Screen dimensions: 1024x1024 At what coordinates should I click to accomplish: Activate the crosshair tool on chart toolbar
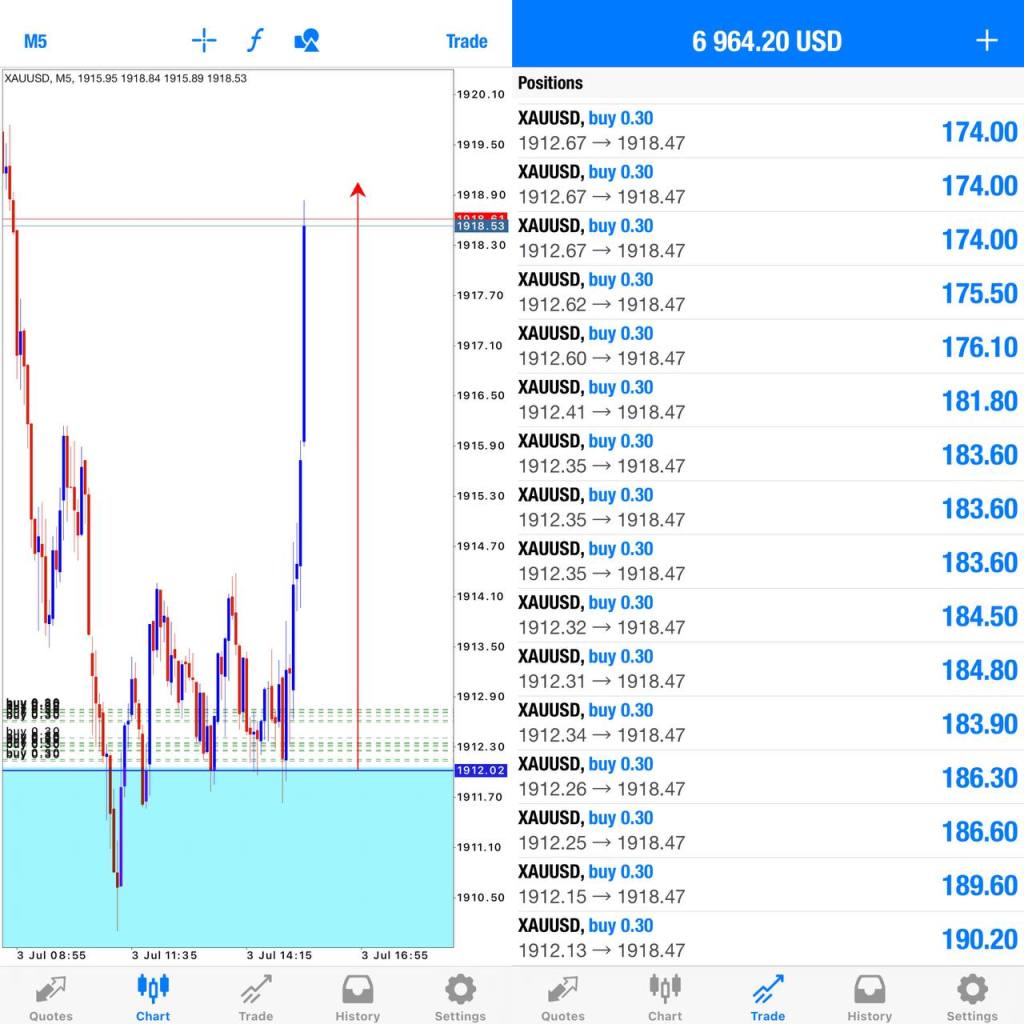coord(204,41)
